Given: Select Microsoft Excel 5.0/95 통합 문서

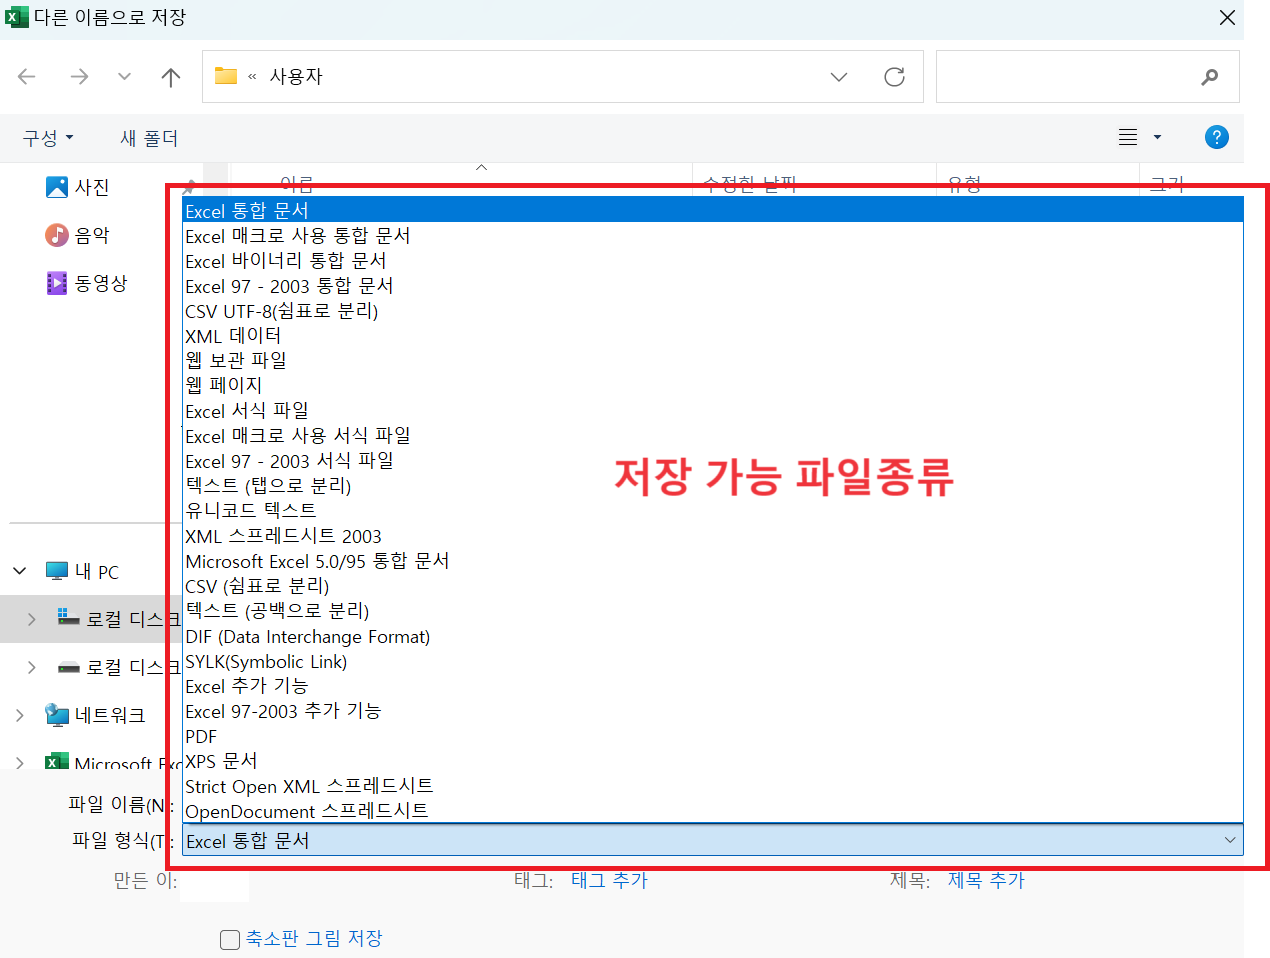Looking at the screenshot, I should 713,561.
